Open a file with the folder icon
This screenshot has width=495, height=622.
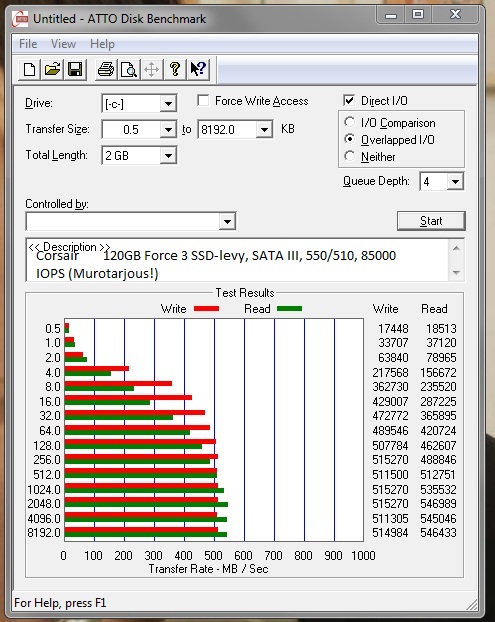(52, 70)
